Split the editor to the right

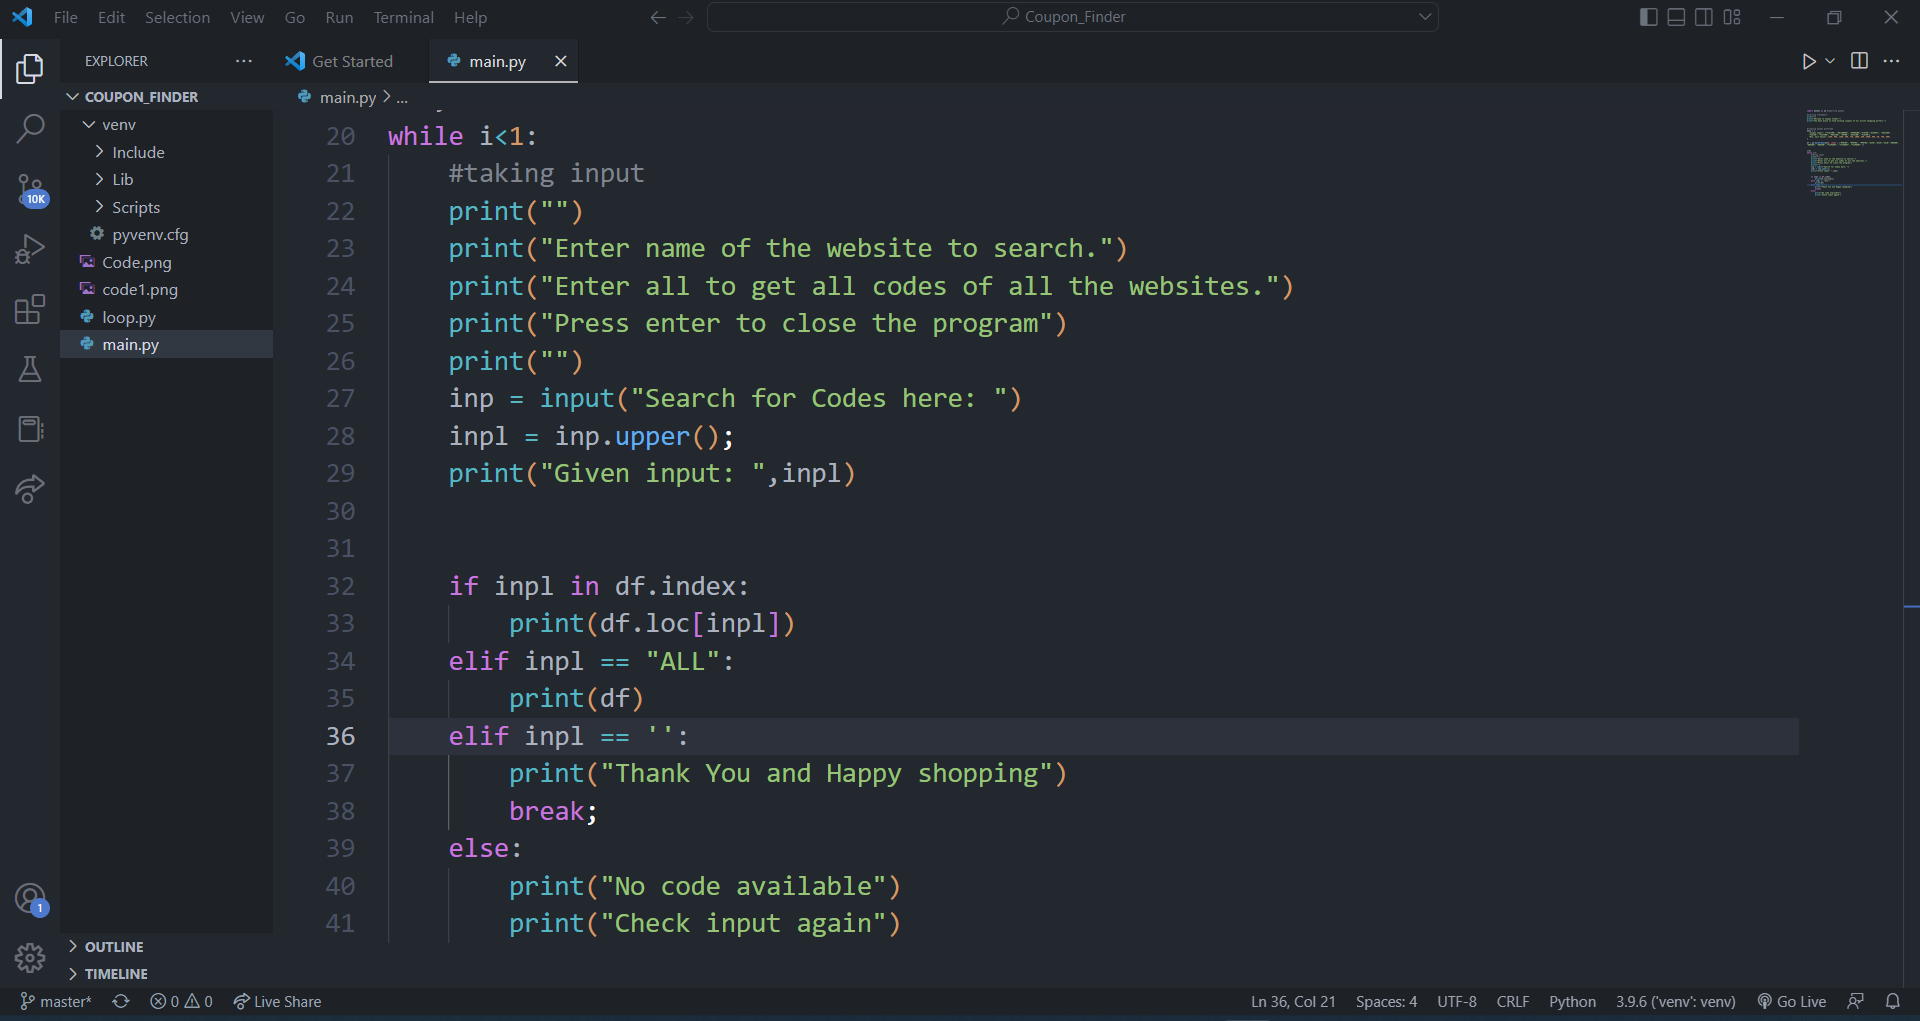(x=1859, y=61)
